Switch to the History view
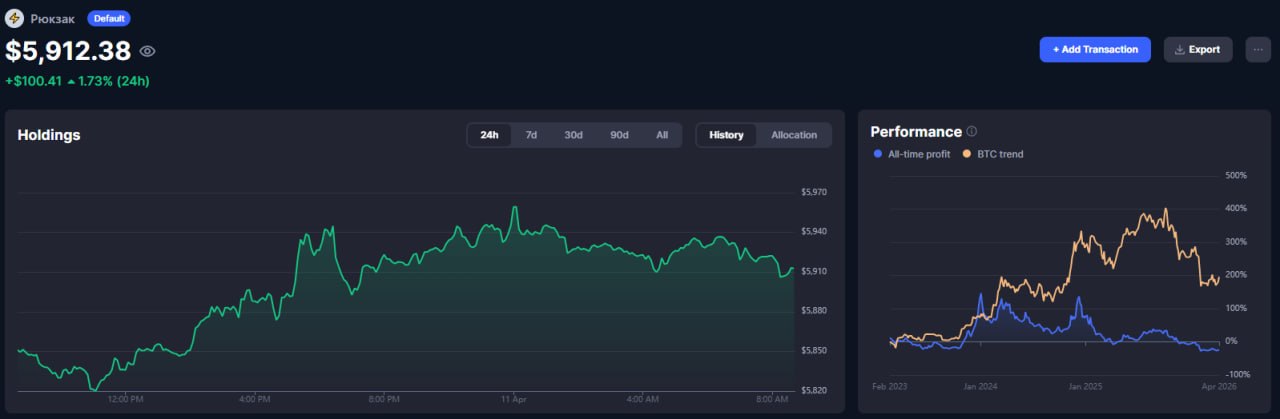Screen dimensions: 1280x419 (726, 135)
